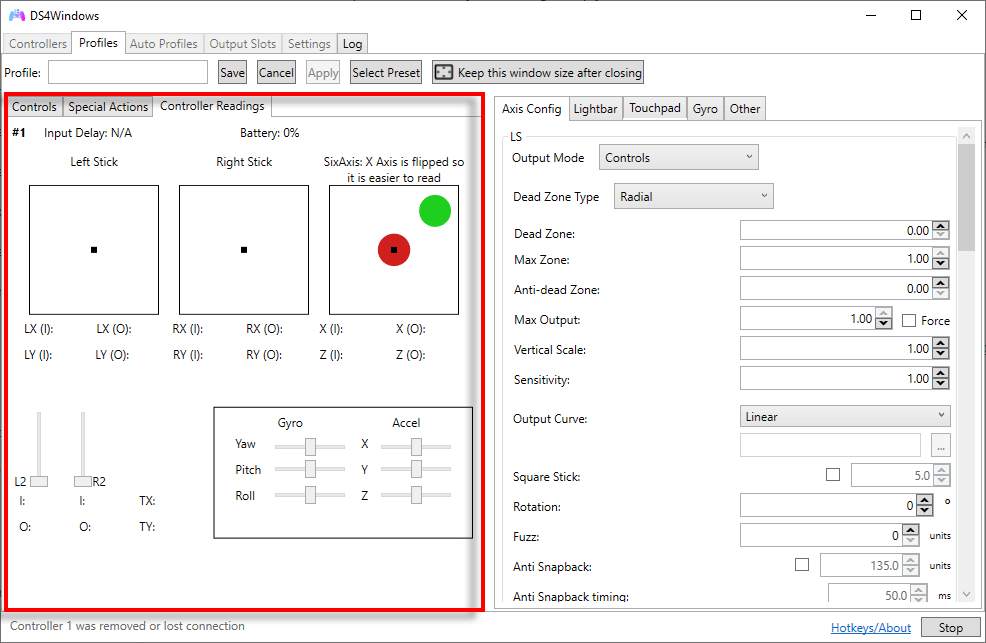Click the Select Preset button
Viewport: 986px width, 643px height.
(386, 73)
